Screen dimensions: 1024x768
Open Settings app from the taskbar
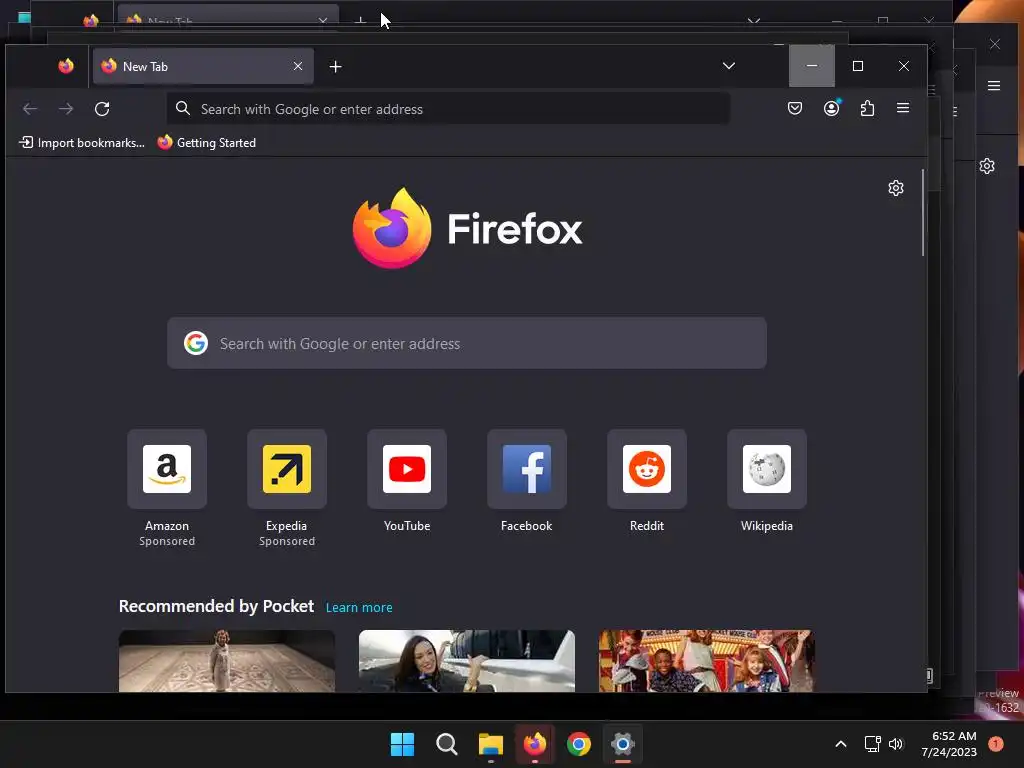coord(623,744)
